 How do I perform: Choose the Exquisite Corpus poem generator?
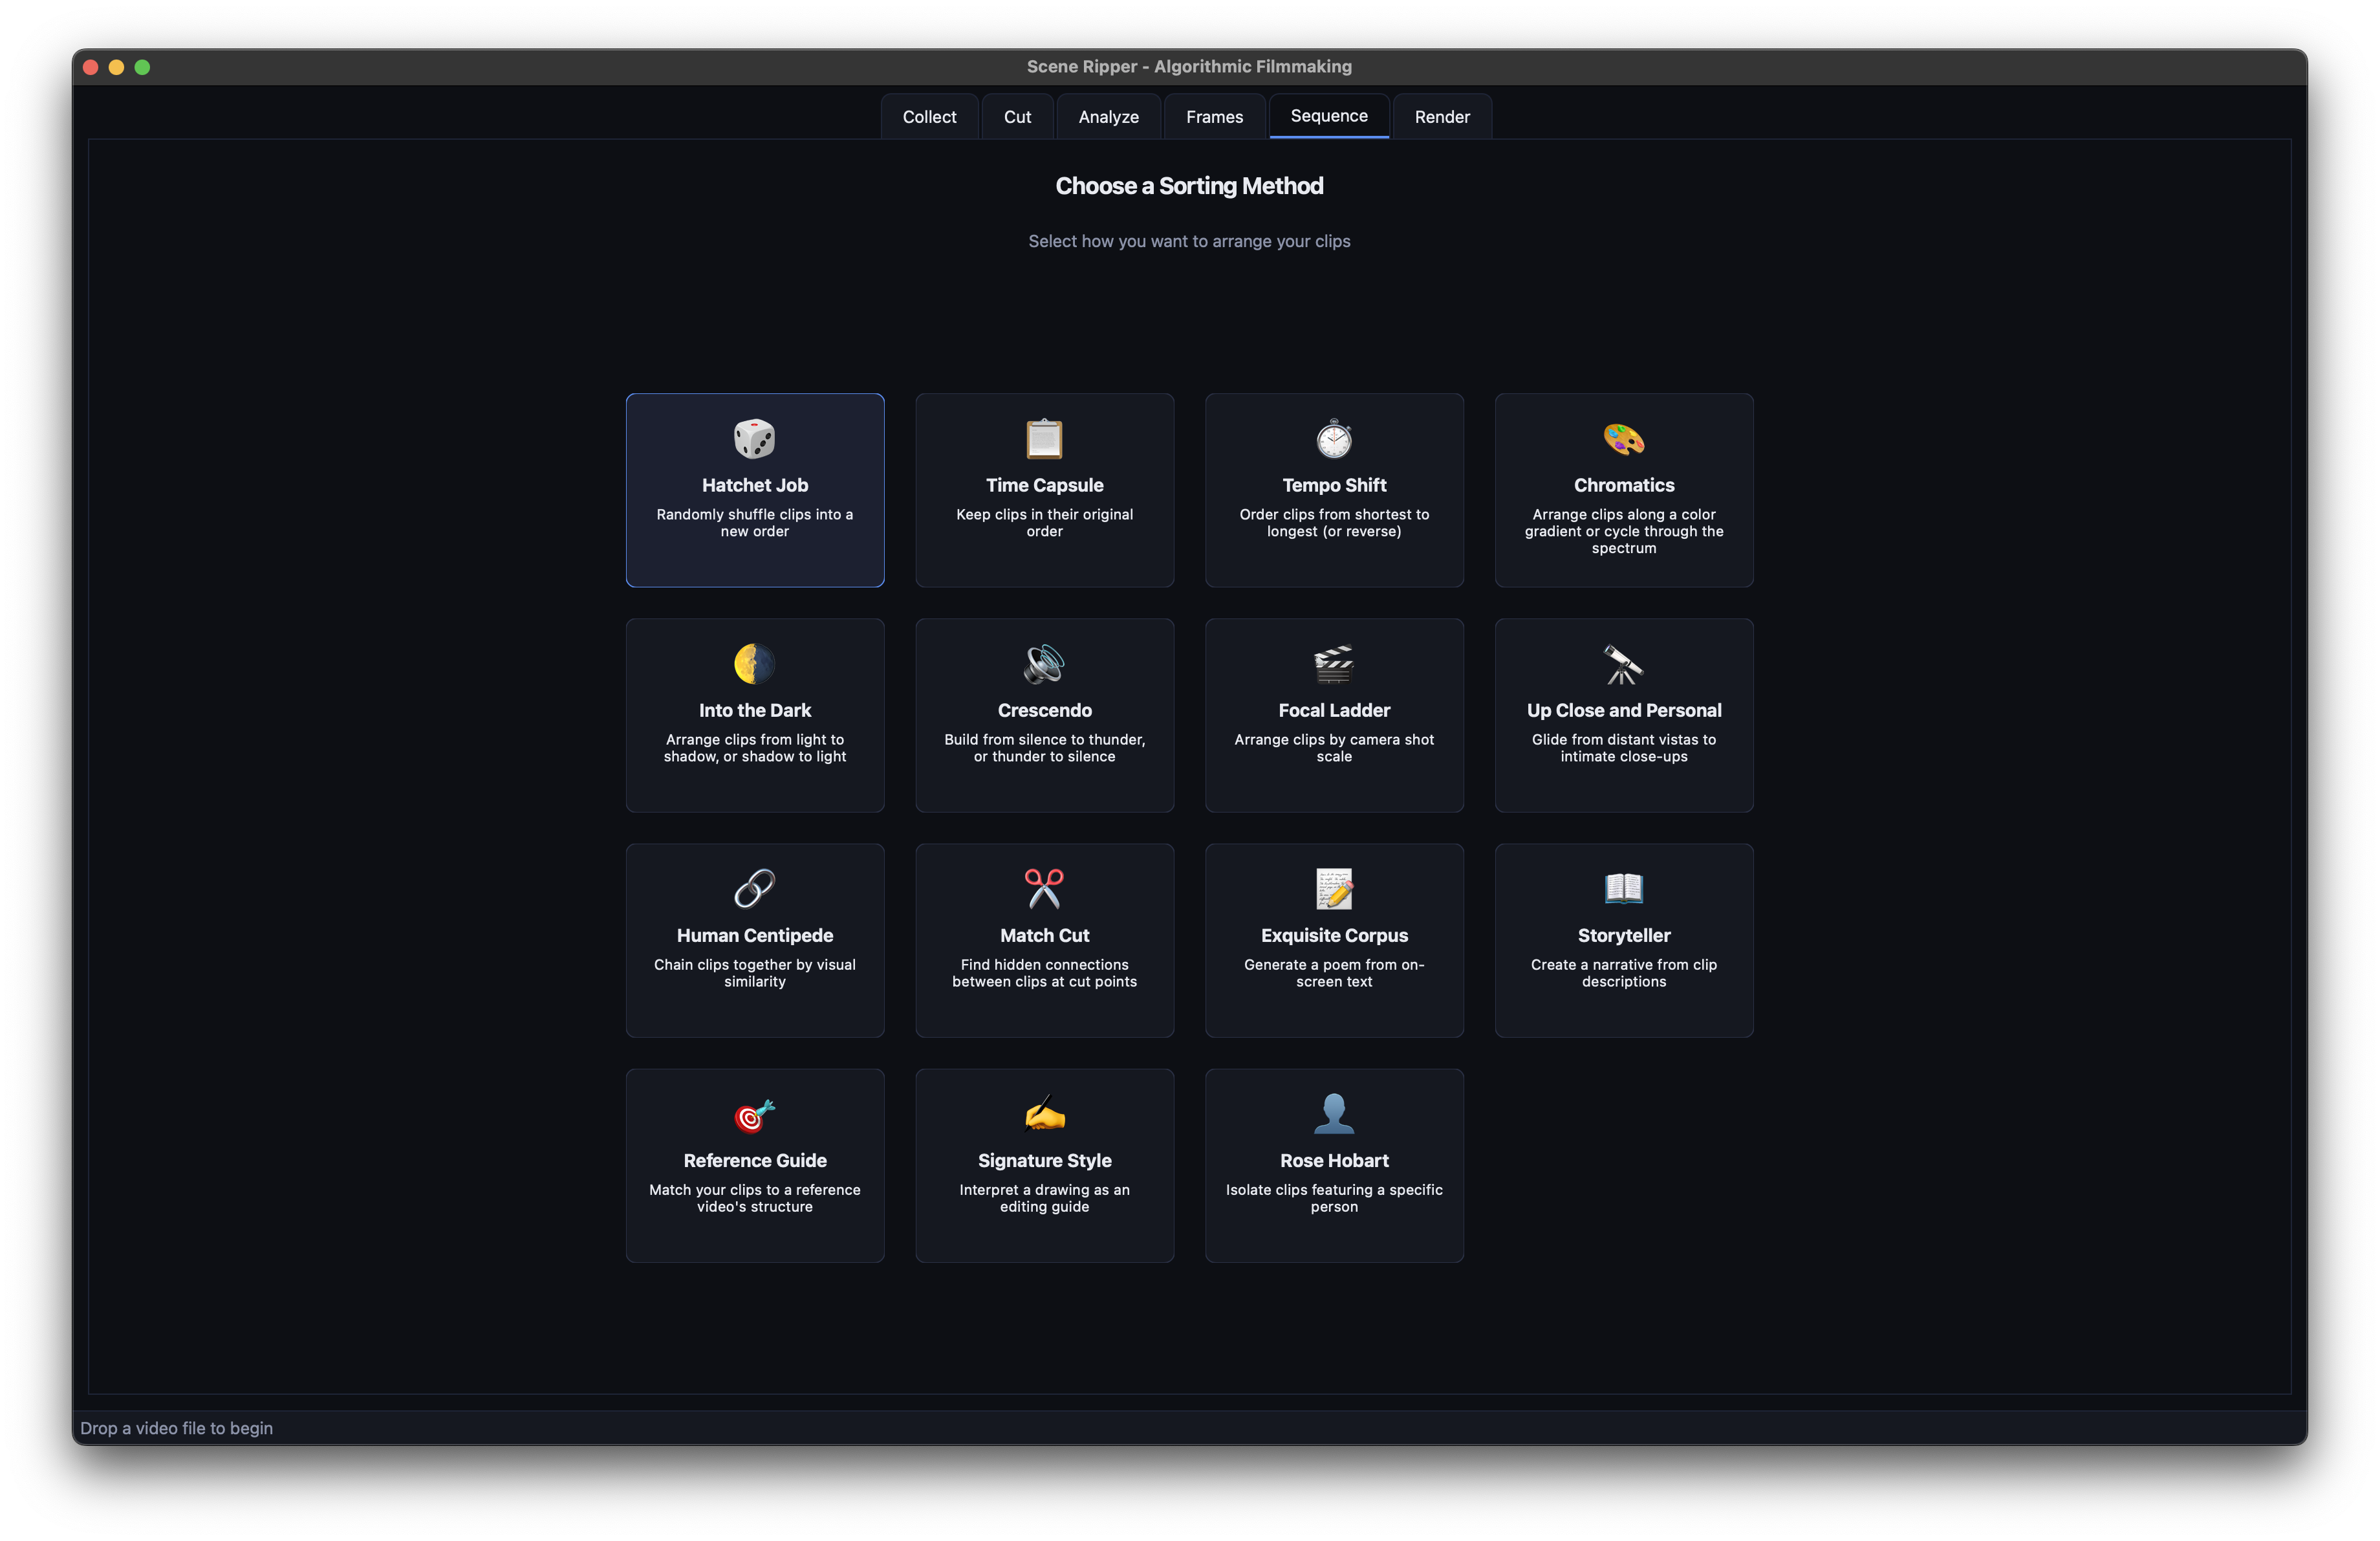tap(1334, 940)
